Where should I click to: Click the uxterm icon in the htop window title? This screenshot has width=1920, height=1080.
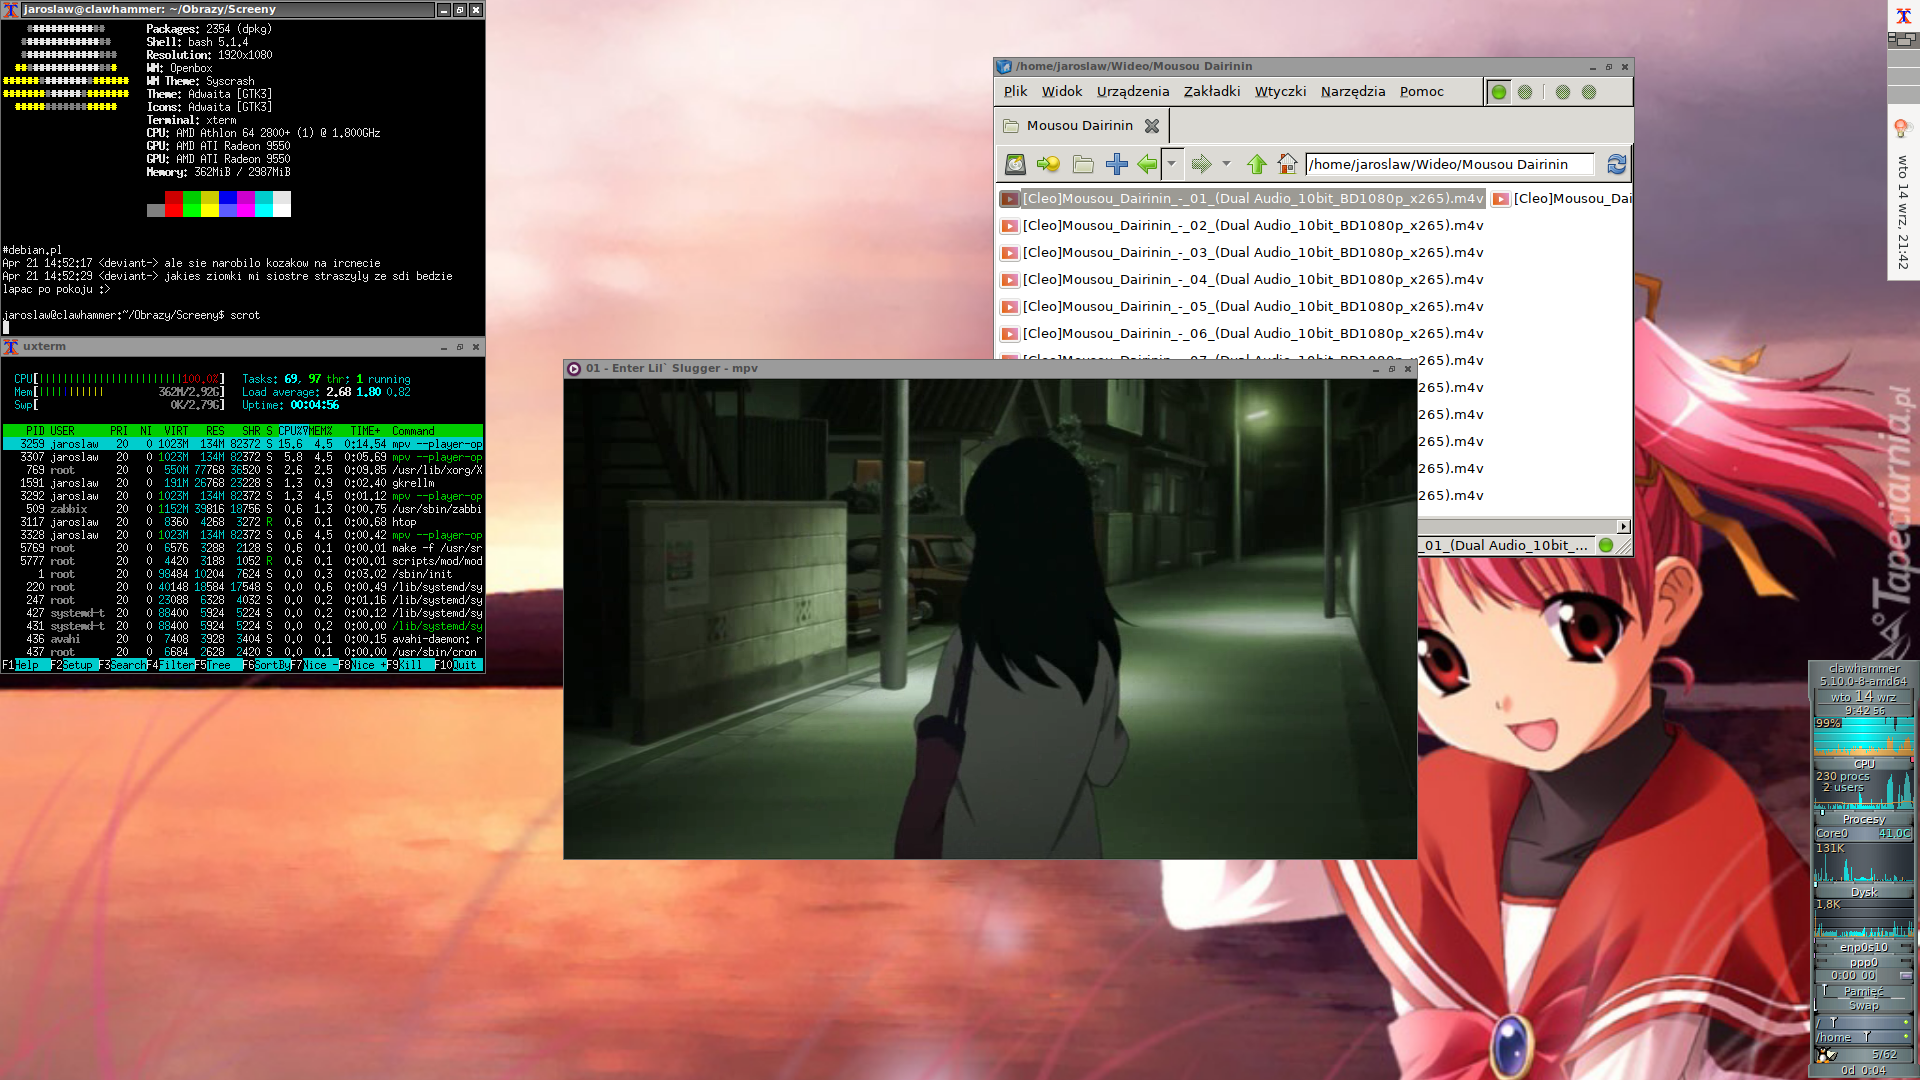coord(11,347)
